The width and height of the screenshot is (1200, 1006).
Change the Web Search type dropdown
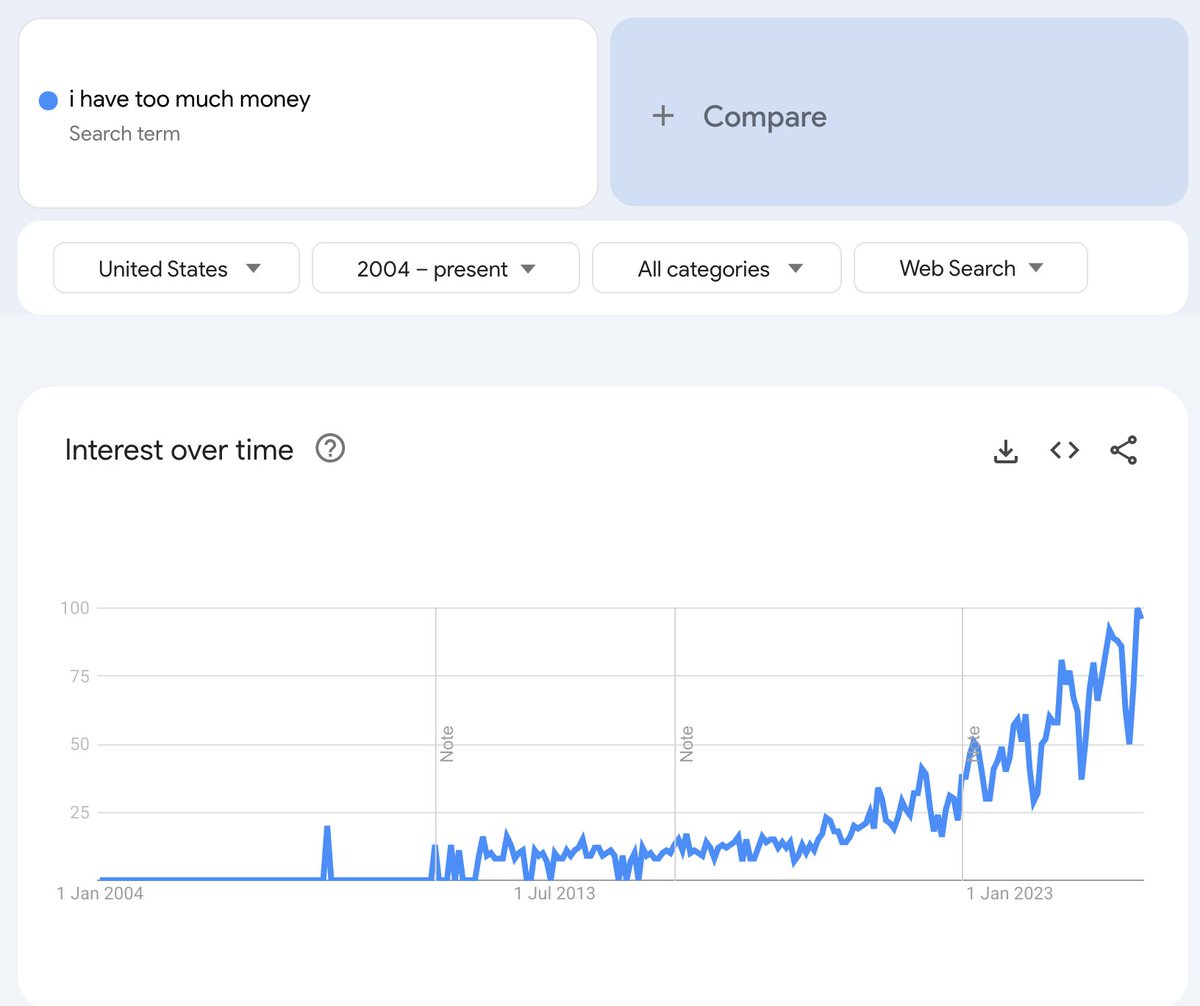coord(970,268)
